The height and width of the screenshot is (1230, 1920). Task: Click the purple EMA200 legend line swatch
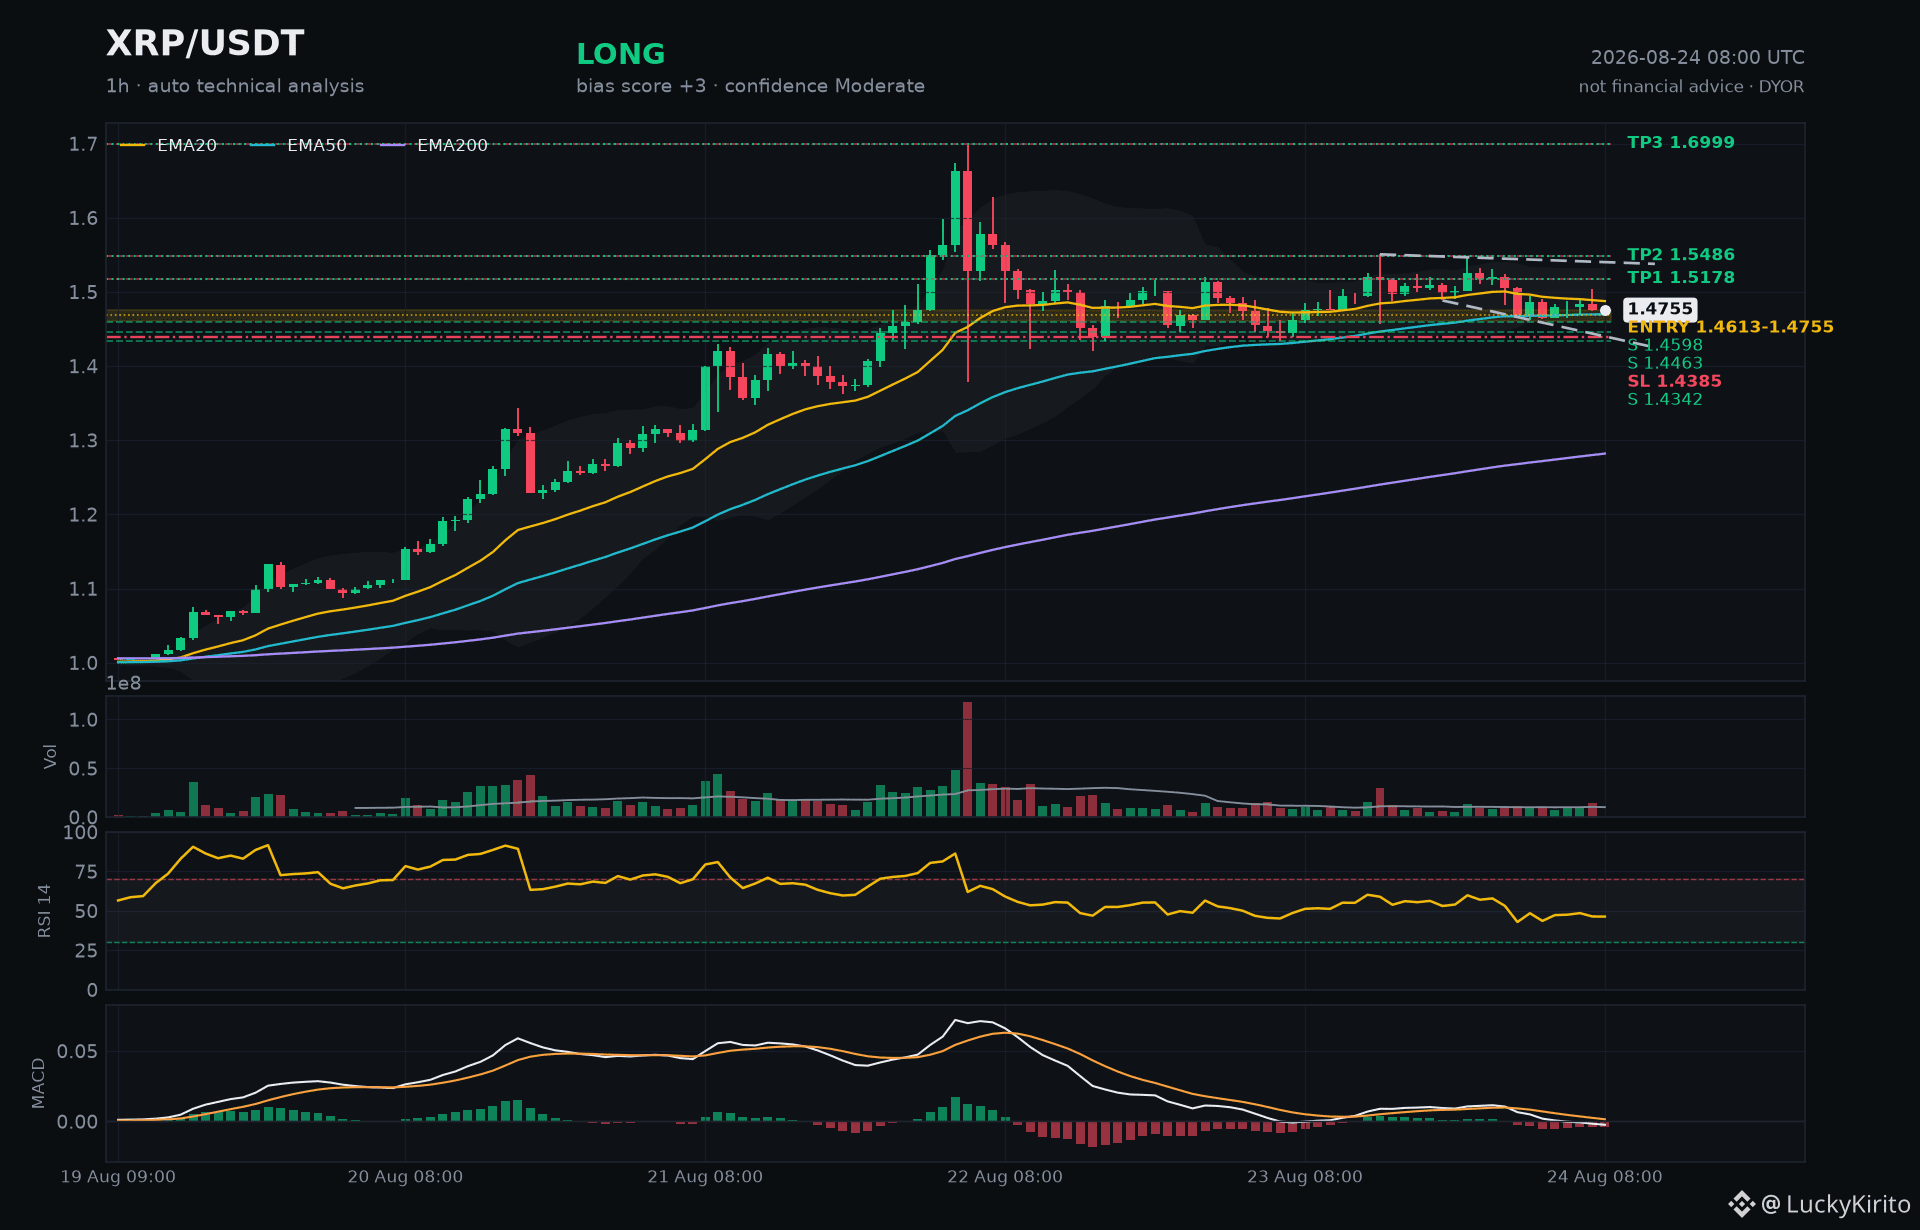(393, 146)
